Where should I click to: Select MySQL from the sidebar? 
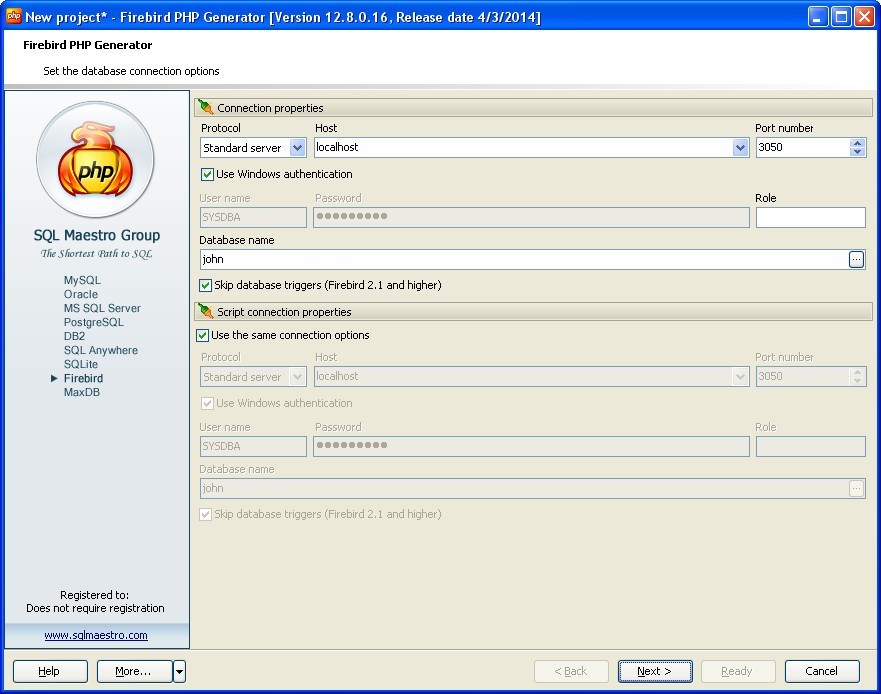coord(81,280)
